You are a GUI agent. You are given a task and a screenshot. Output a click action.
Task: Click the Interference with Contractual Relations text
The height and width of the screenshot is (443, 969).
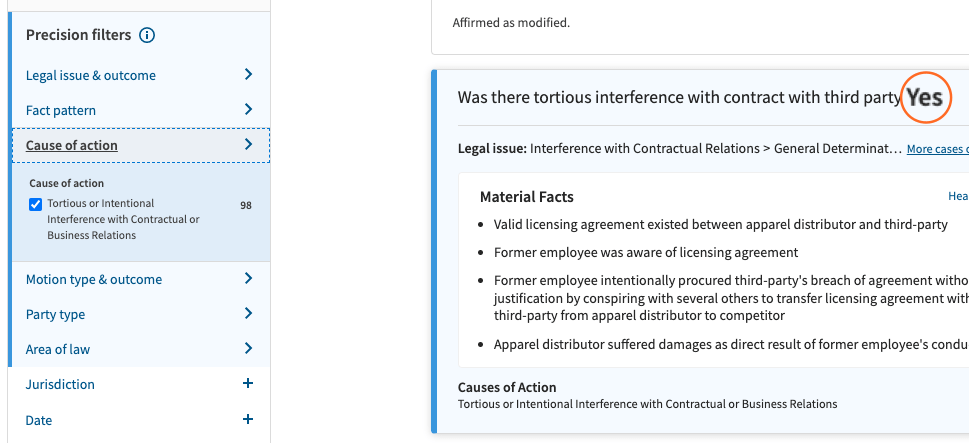point(715,148)
